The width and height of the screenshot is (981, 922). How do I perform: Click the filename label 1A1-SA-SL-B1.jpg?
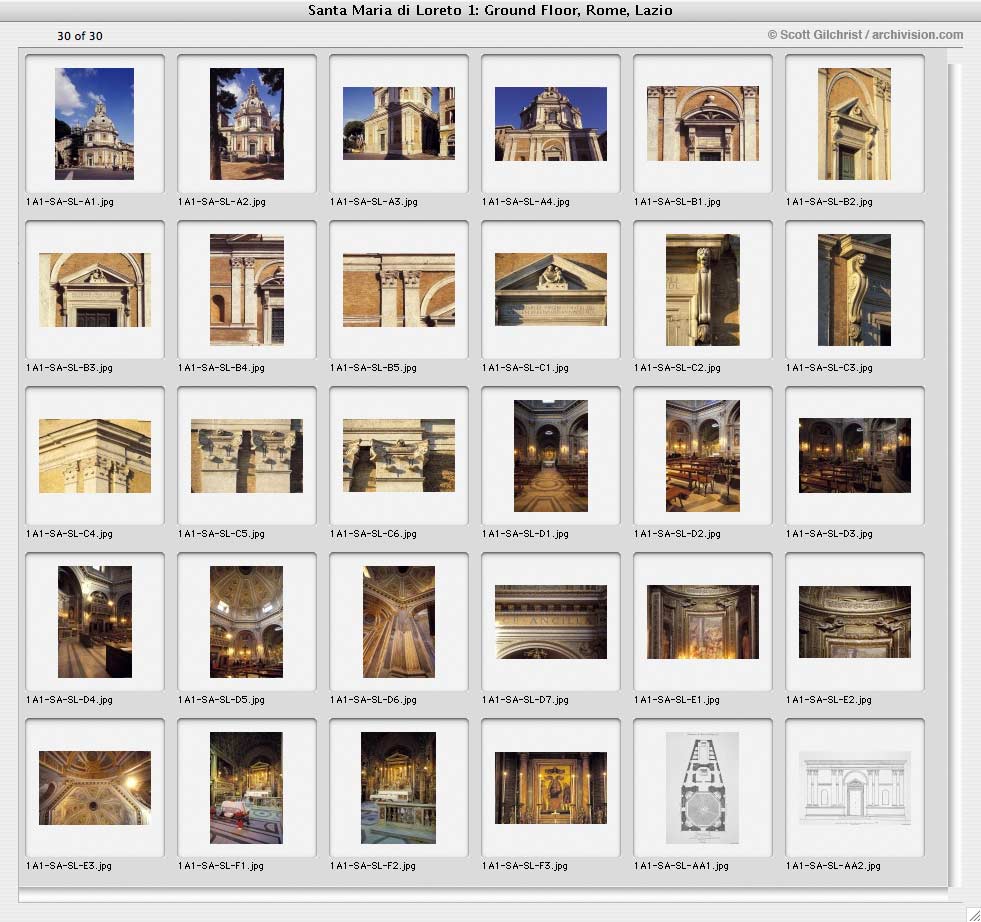(677, 201)
